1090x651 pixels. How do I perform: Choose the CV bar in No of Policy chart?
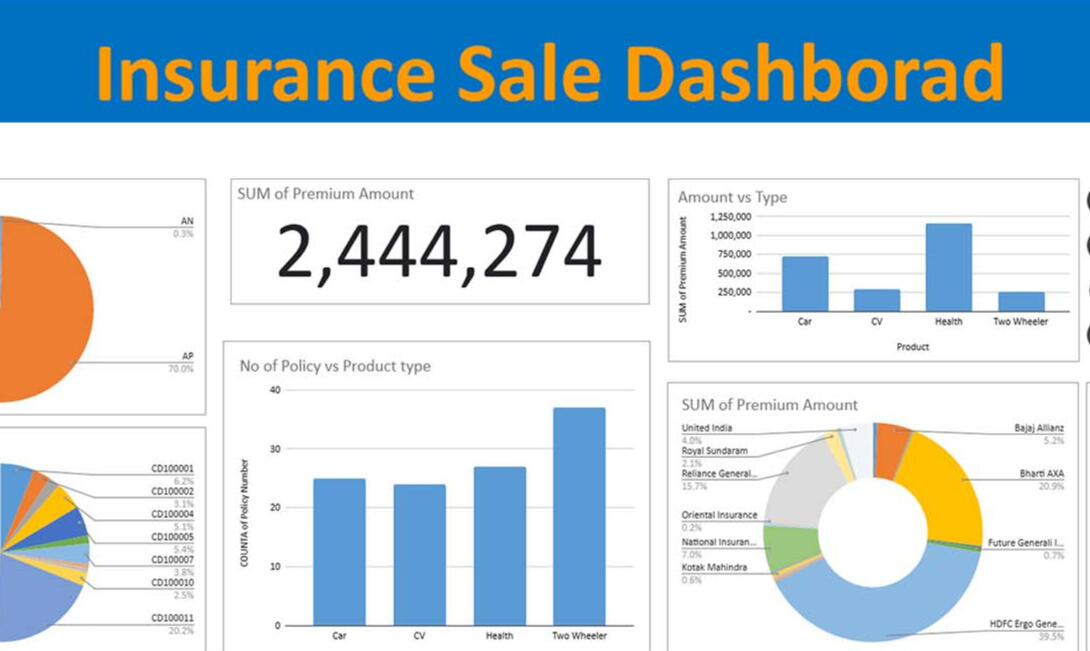click(419, 555)
